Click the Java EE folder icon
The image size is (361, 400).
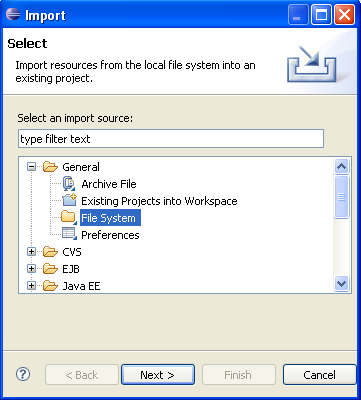50,286
